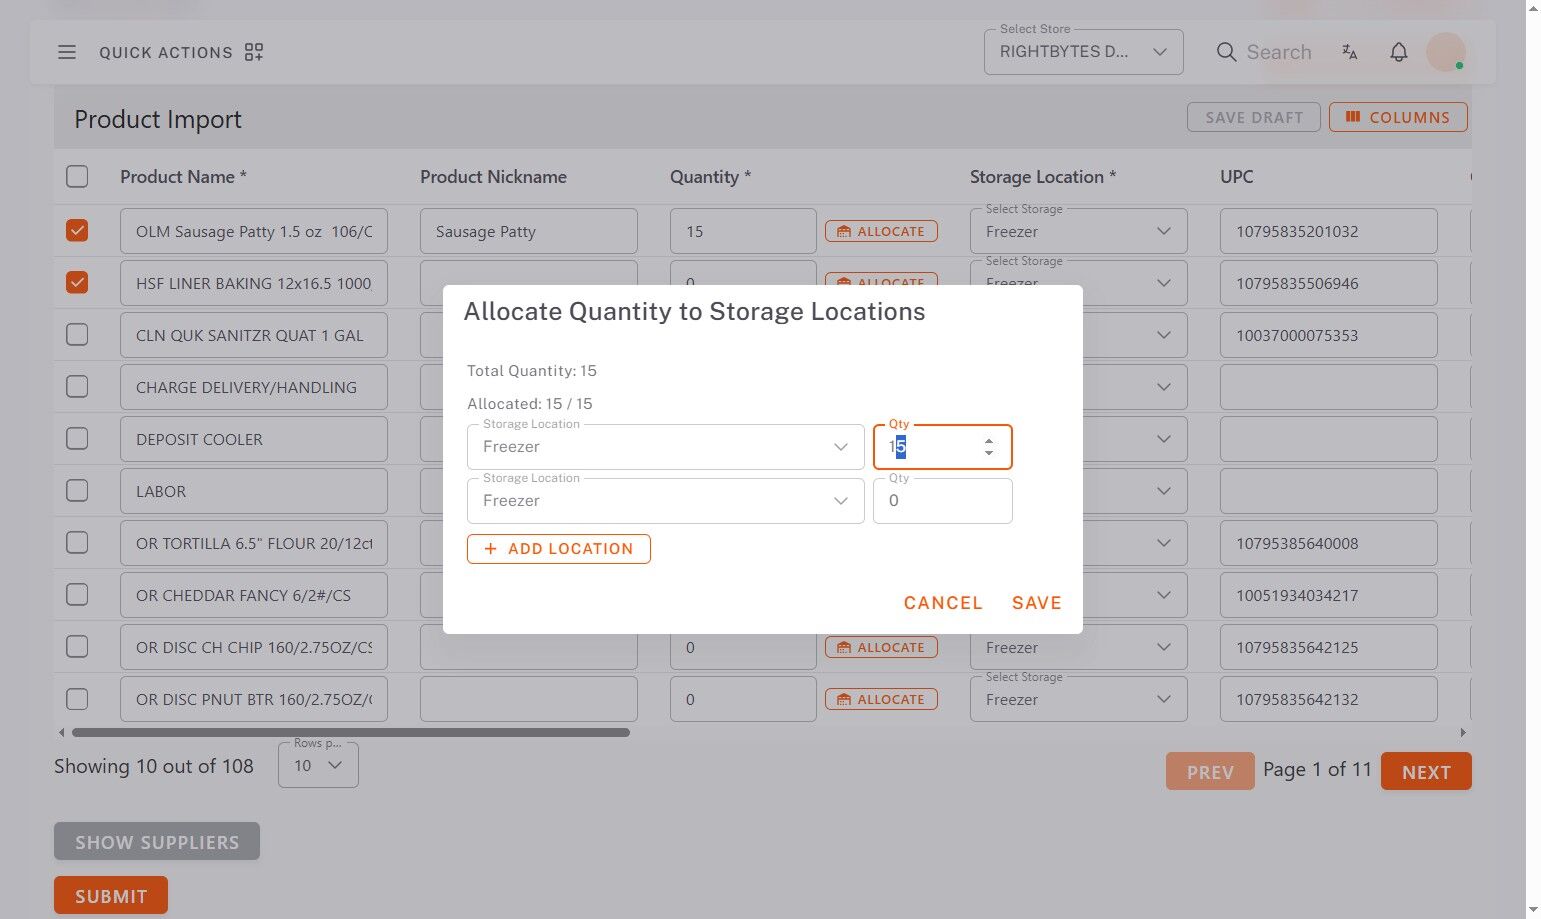Save the quantity allocation
Screen dimensions: 1541x919
point(1036,603)
